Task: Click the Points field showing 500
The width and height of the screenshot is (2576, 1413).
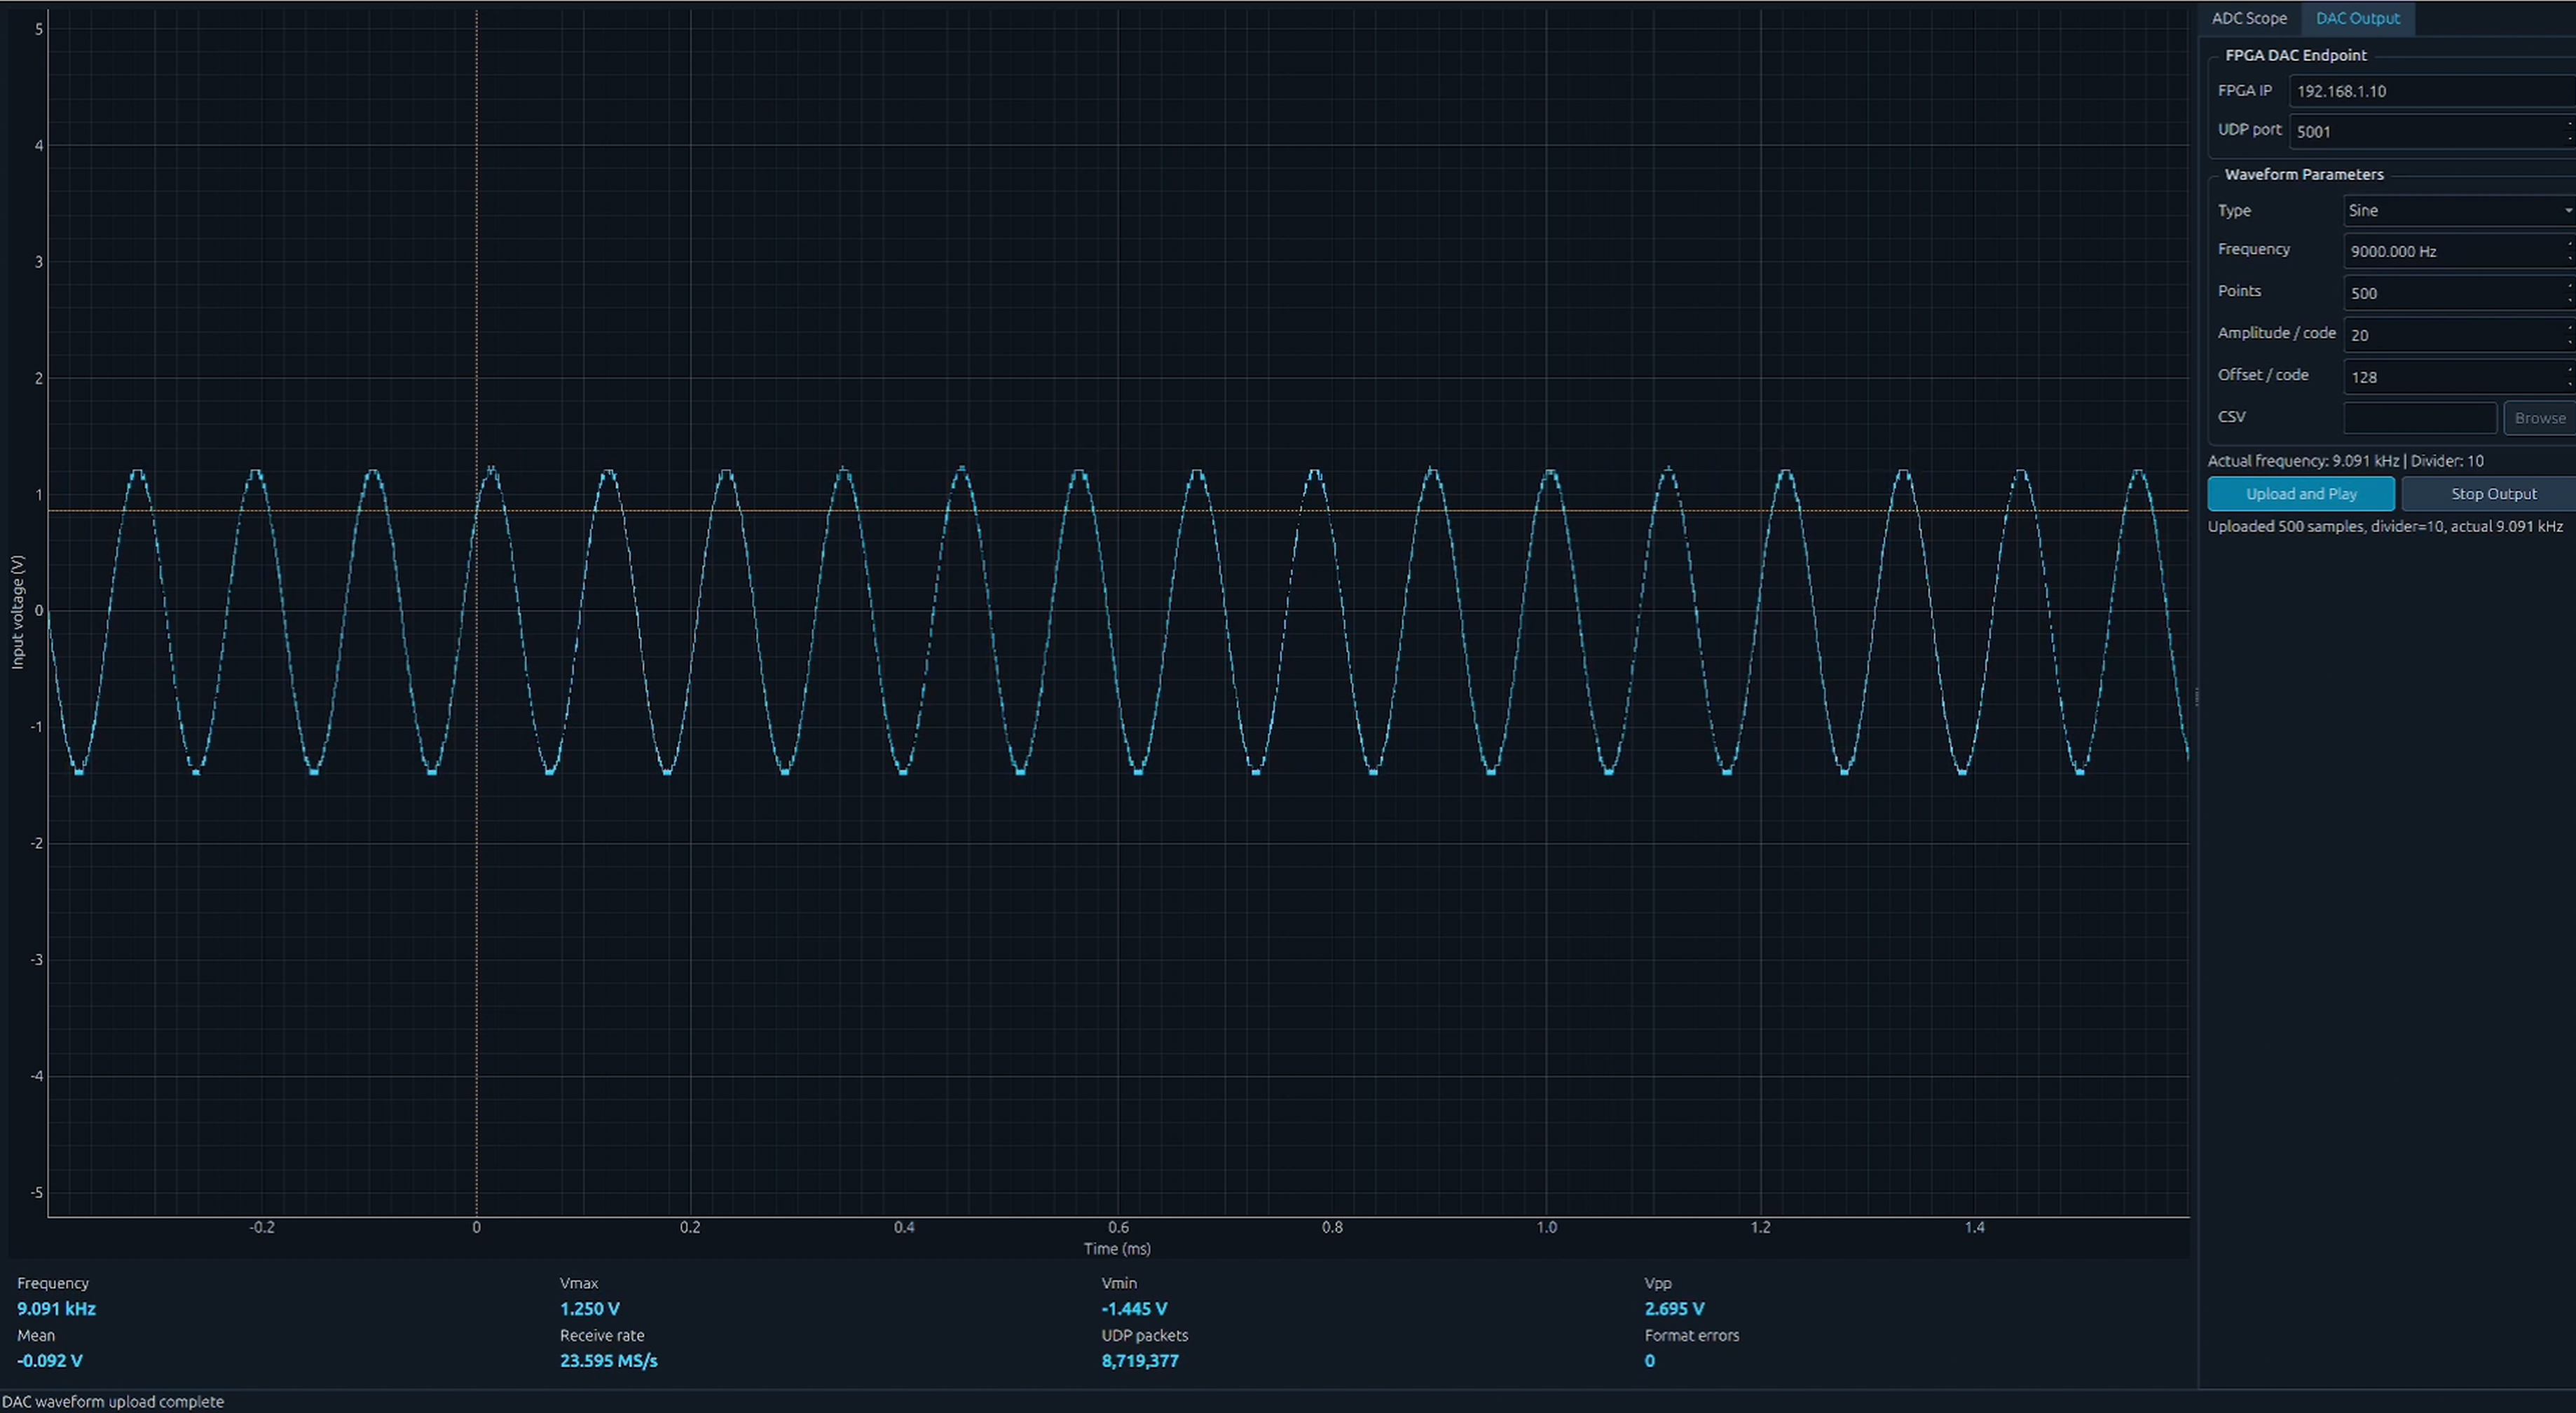Action: point(2459,293)
